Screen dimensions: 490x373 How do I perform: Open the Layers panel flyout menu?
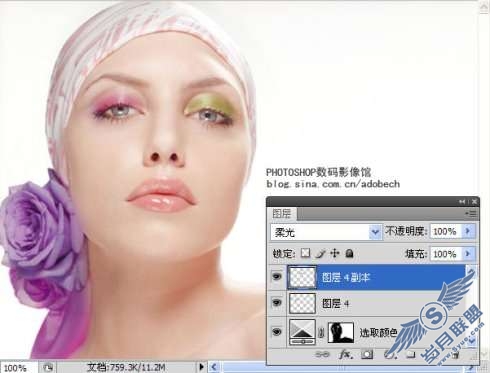click(471, 213)
